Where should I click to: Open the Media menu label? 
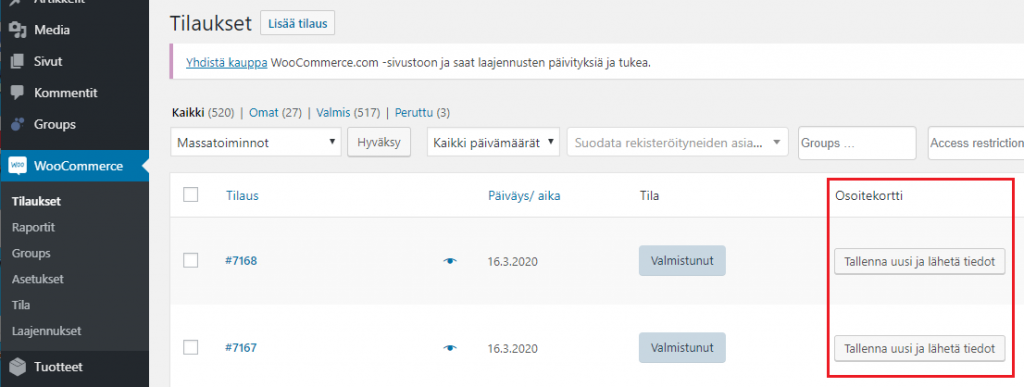coord(52,30)
